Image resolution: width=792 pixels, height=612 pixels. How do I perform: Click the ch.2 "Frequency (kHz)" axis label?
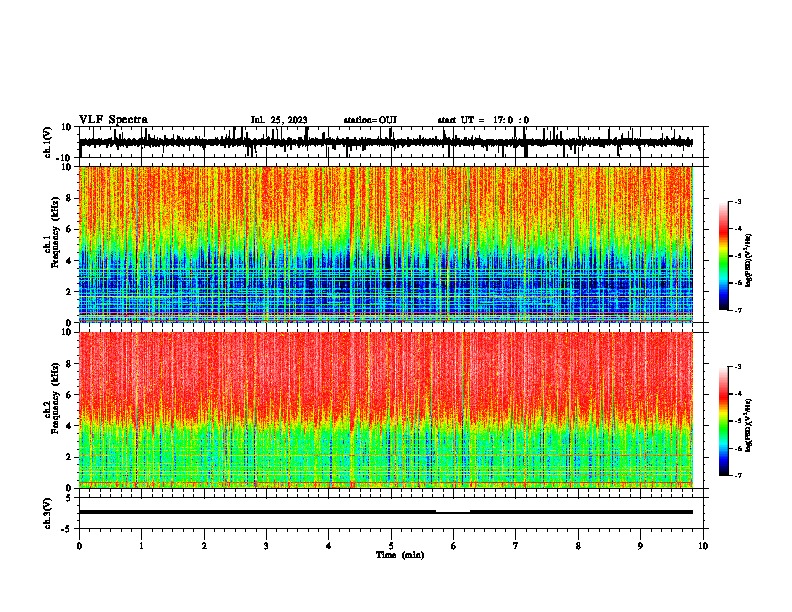tap(55, 398)
